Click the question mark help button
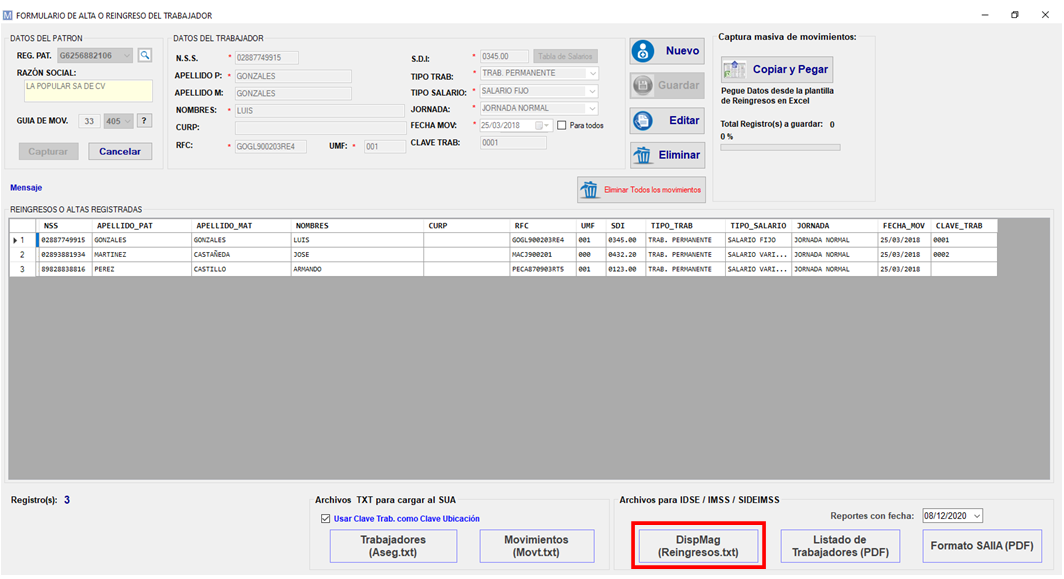The image size is (1064, 579). click(144, 121)
